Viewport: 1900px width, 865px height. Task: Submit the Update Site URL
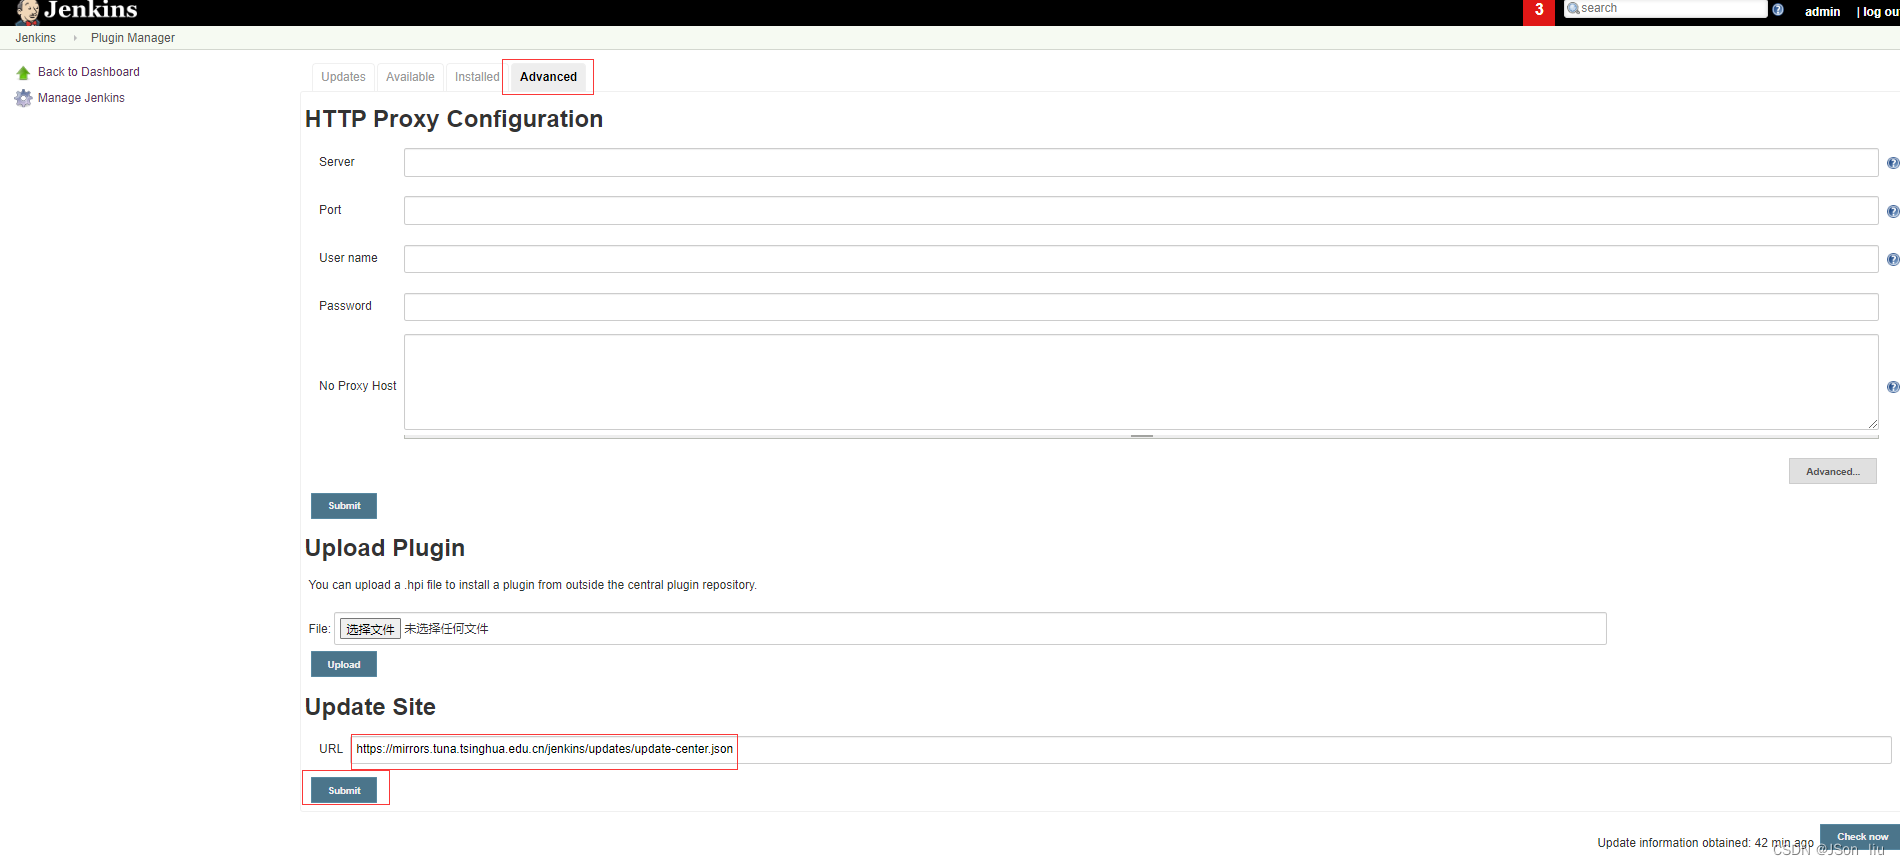coord(344,790)
